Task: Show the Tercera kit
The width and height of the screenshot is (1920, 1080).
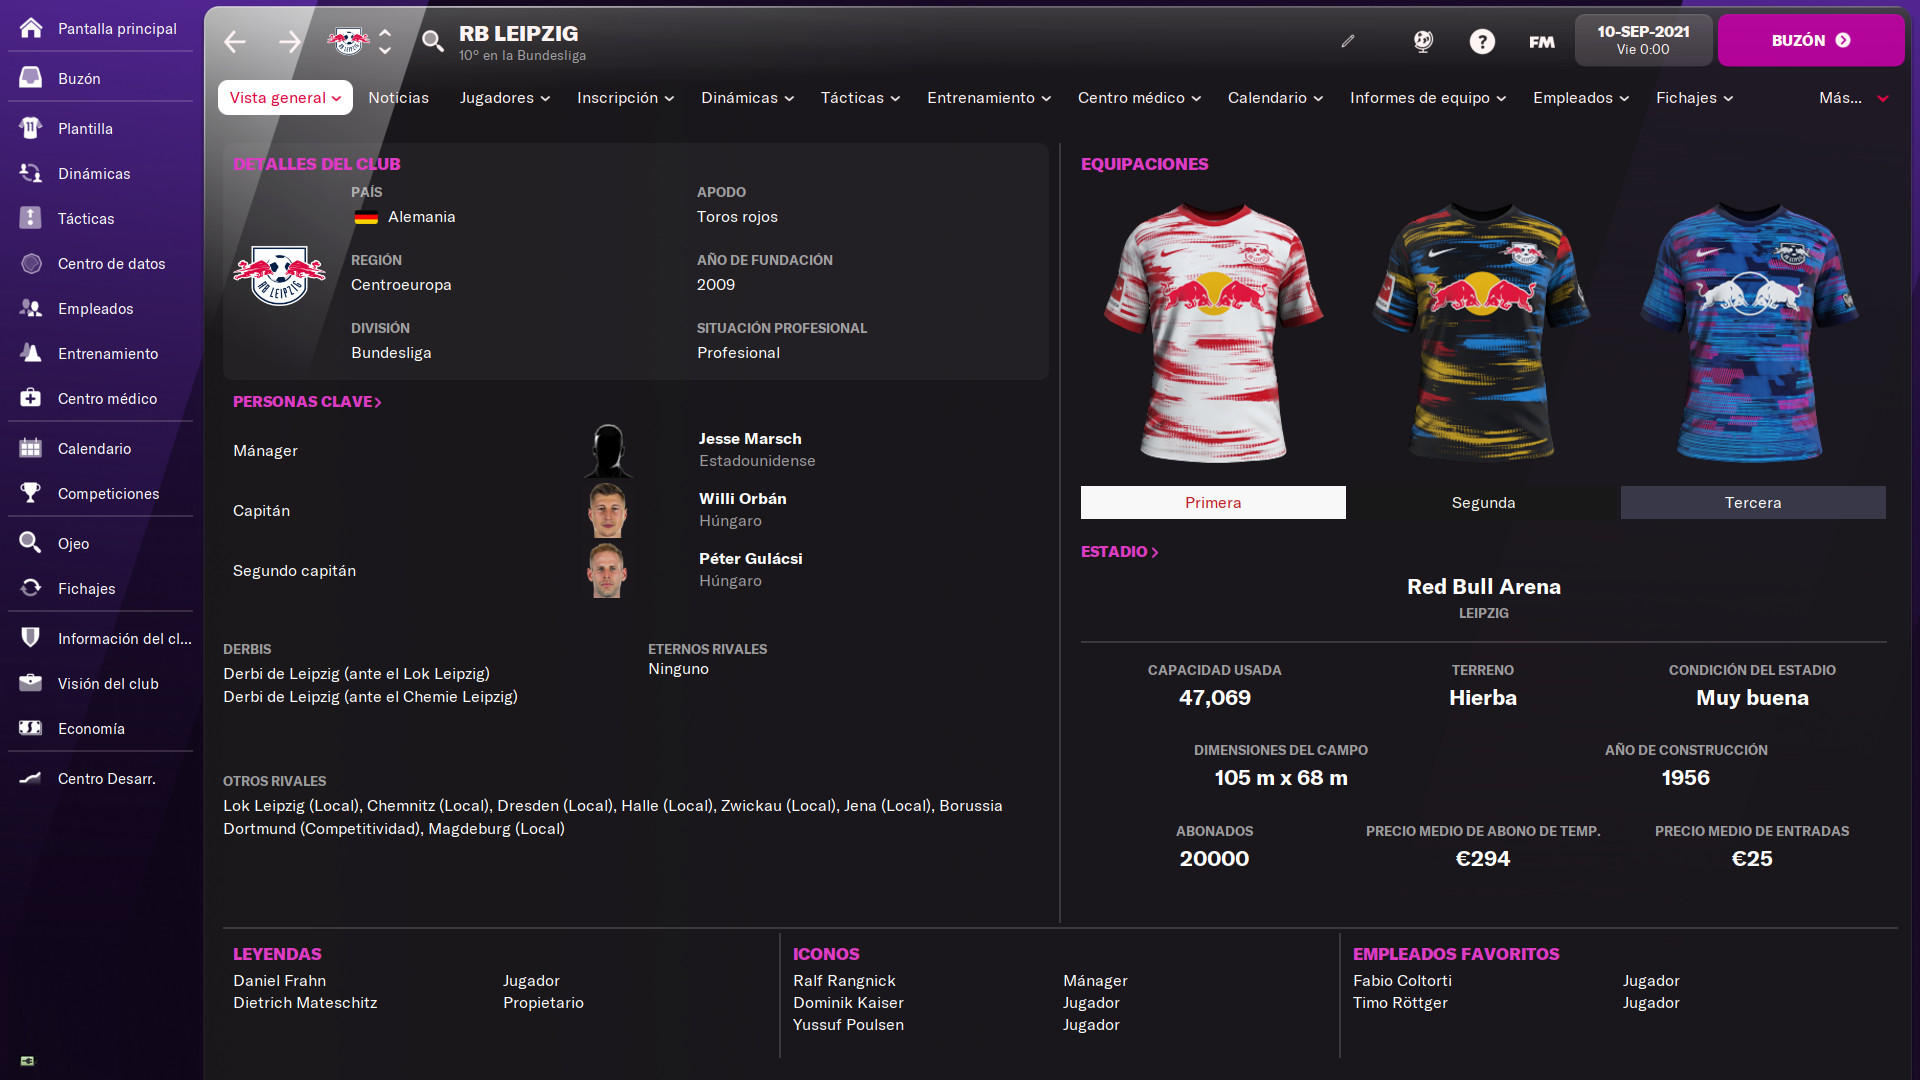Action: 1753,502
